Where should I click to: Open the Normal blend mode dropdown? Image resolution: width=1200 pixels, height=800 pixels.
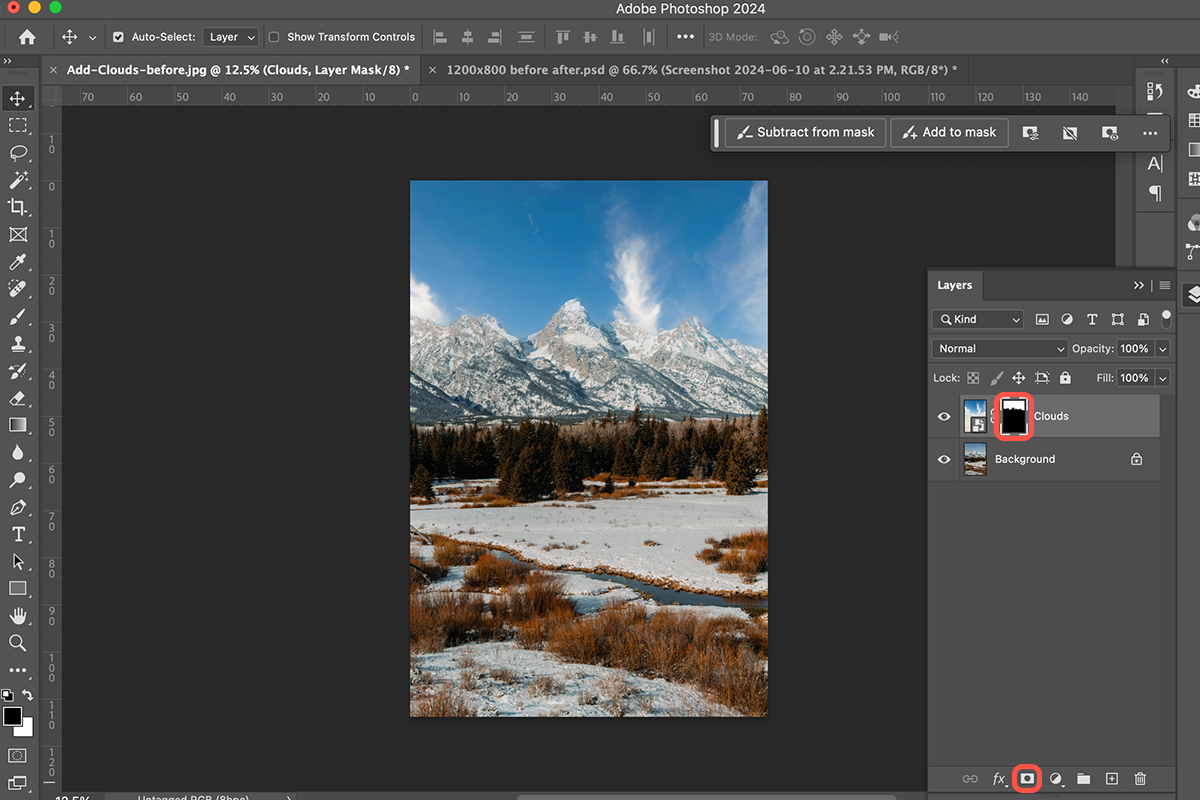click(1000, 348)
